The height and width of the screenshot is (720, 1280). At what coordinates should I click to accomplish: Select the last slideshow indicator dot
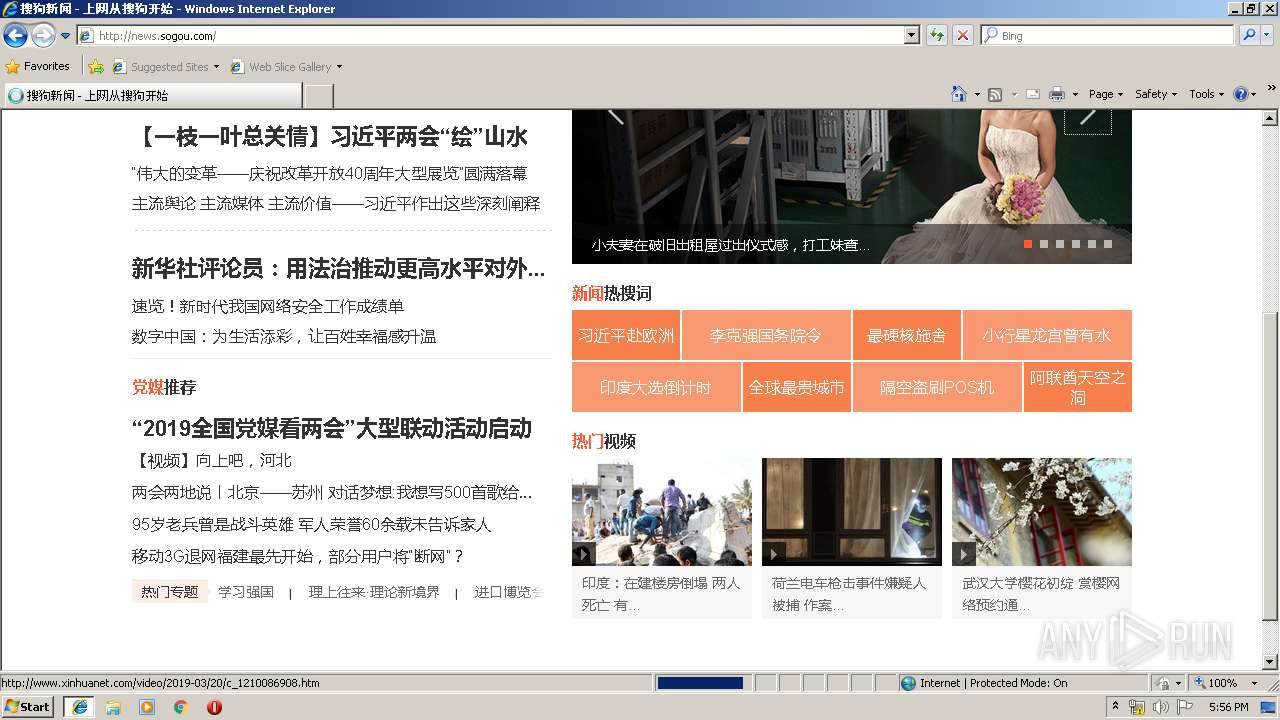click(1108, 244)
